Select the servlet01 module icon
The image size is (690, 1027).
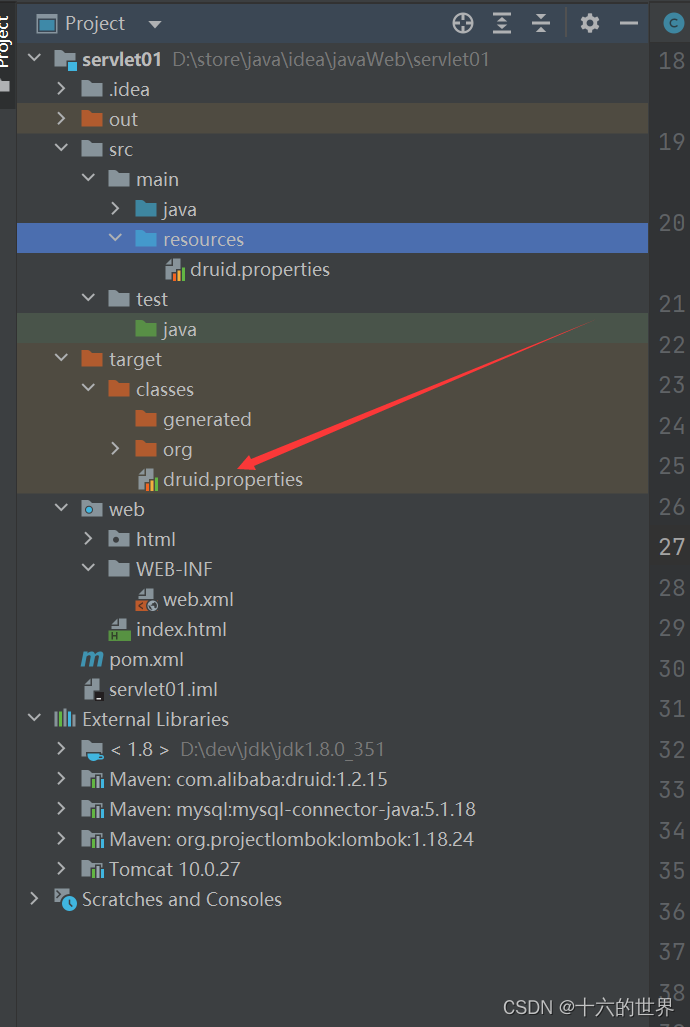[x=65, y=60]
